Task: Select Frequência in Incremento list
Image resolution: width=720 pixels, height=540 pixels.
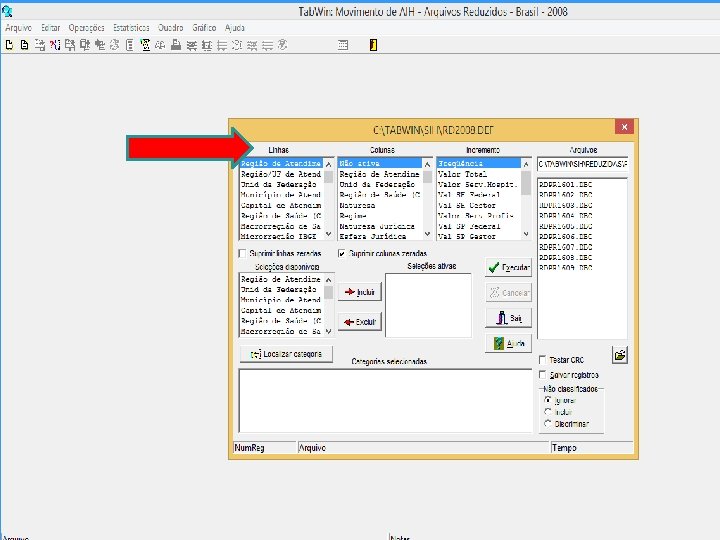Action: pyautogui.click(x=479, y=163)
